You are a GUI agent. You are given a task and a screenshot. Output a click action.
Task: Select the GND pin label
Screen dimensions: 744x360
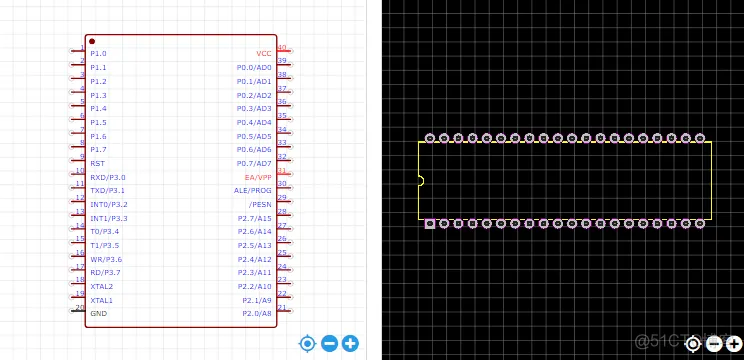click(x=98, y=314)
